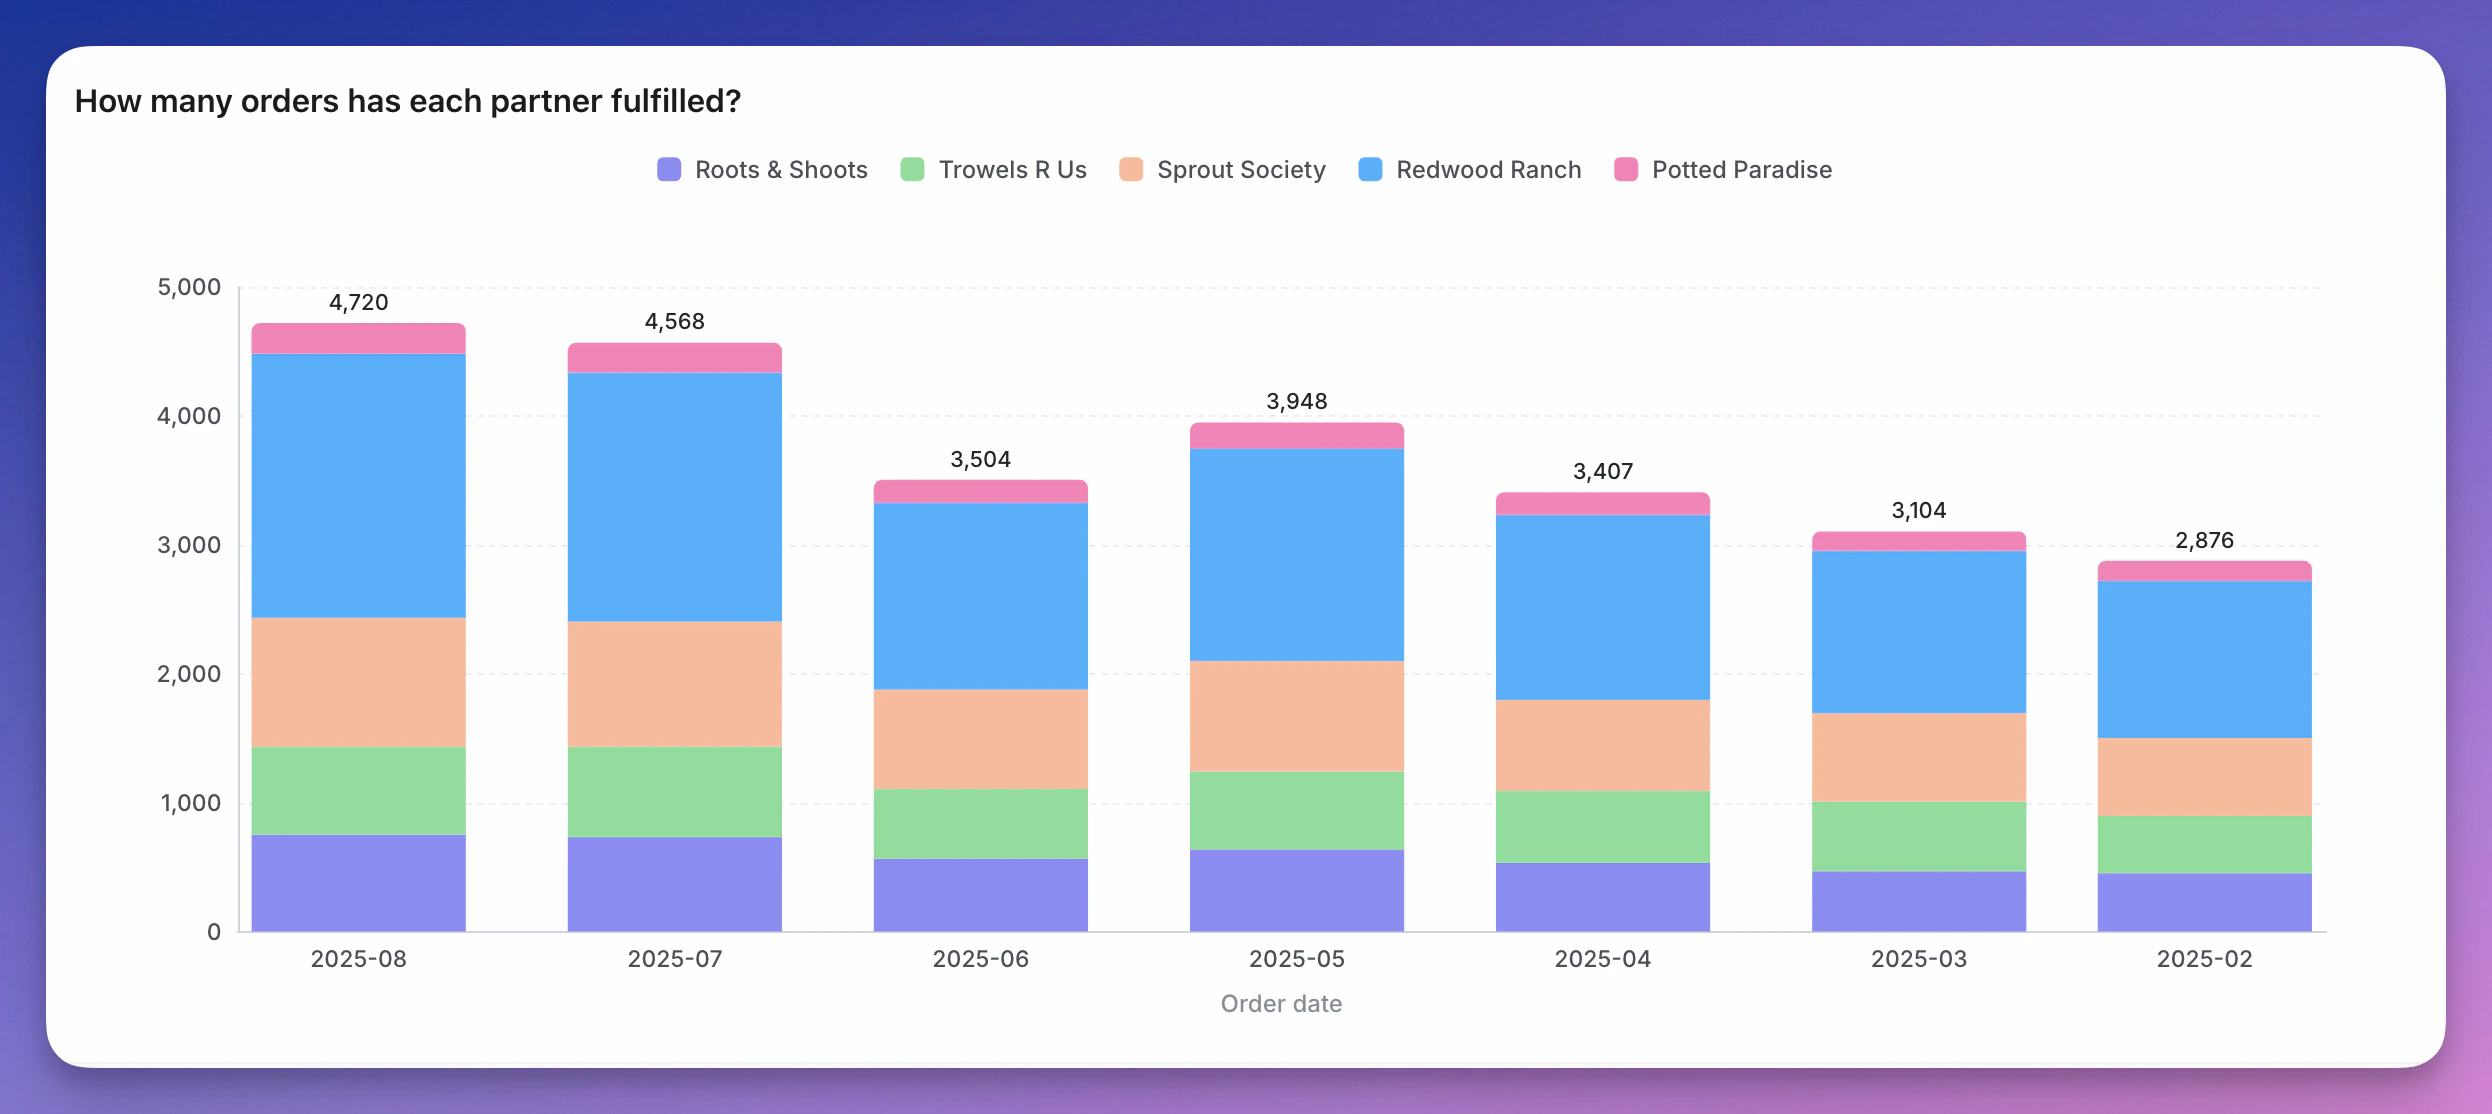Click the Potted Paradise segment in 2025-04 bar
This screenshot has width=2492, height=1114.
1602,504
